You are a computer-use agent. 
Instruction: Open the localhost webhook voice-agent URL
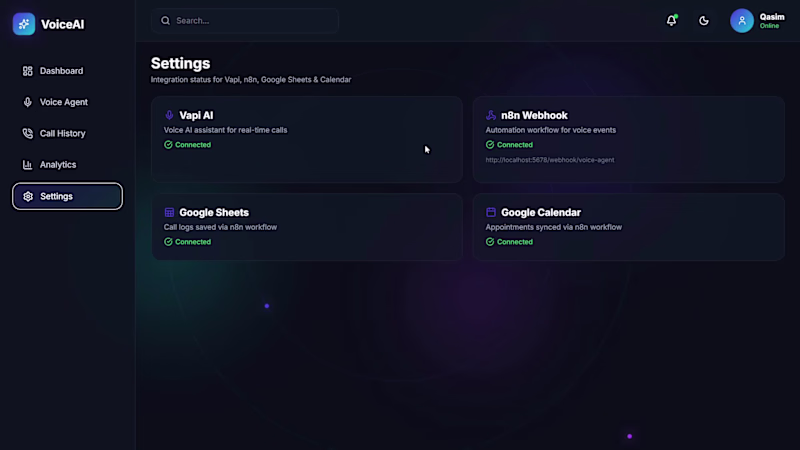550,160
